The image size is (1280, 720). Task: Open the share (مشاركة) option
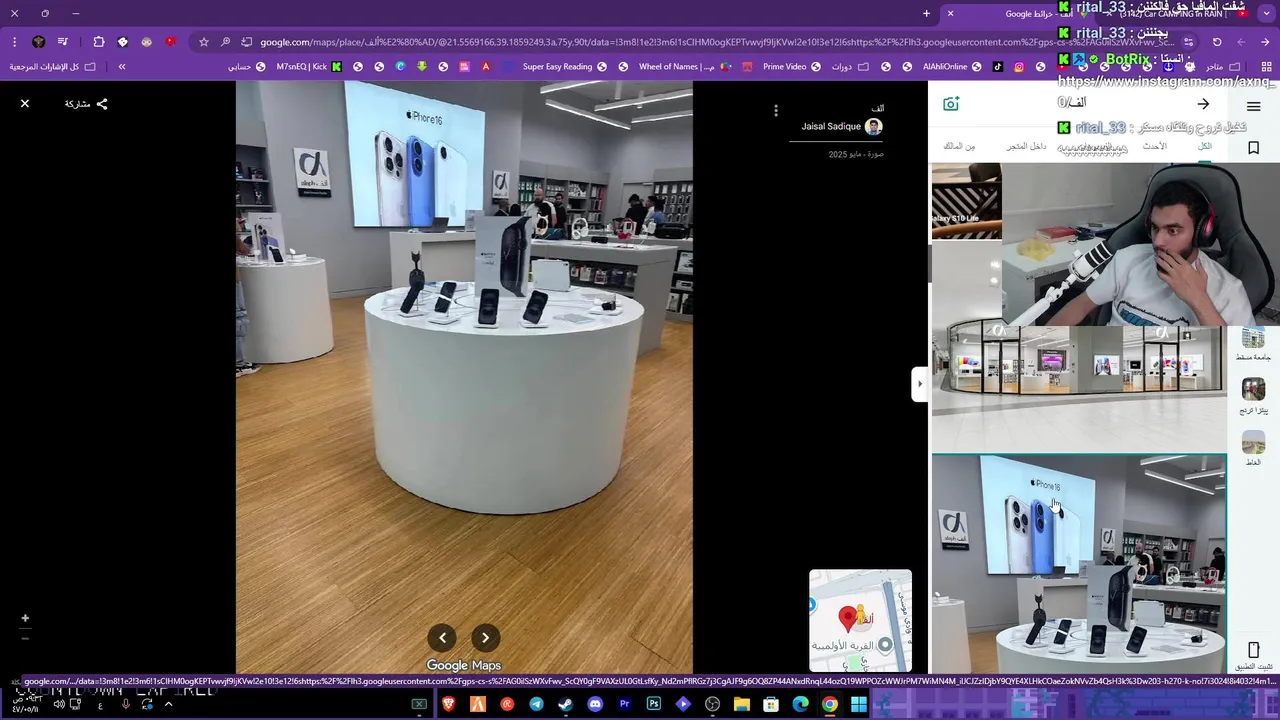coord(86,104)
